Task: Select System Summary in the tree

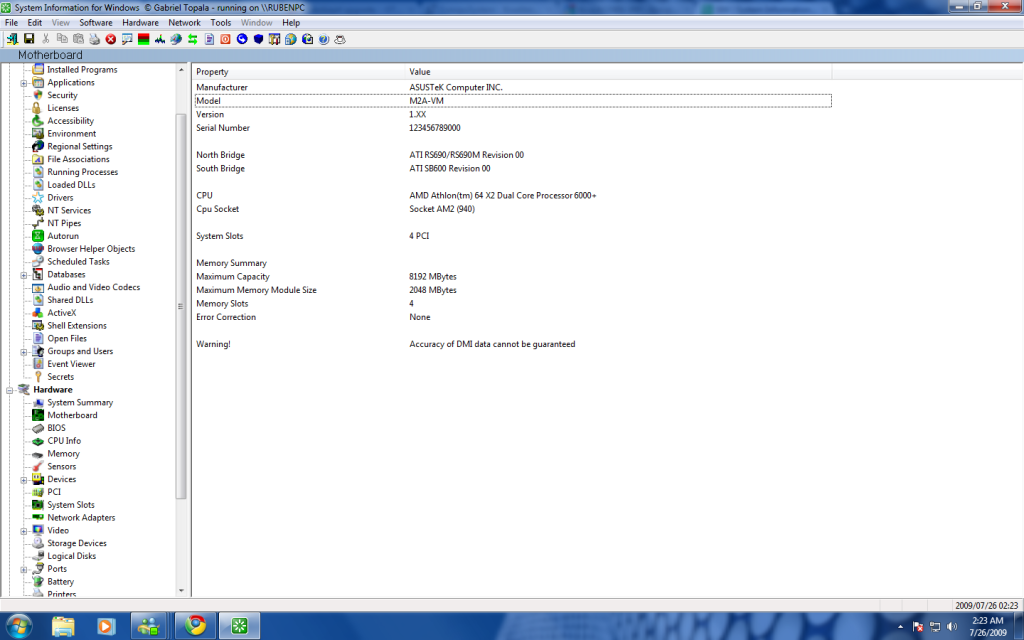Action: (80, 402)
